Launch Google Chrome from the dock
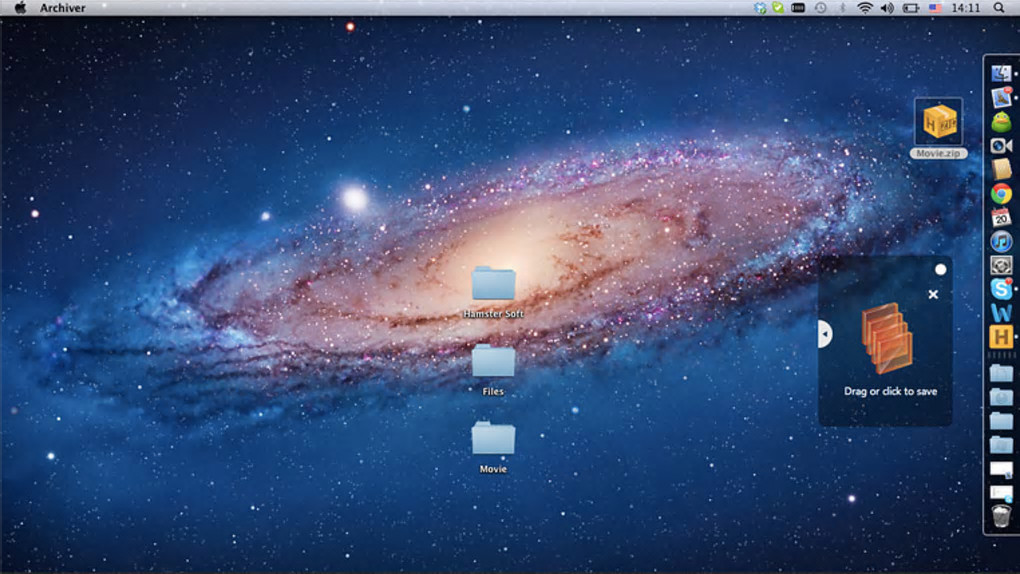The height and width of the screenshot is (574, 1020). point(1001,194)
